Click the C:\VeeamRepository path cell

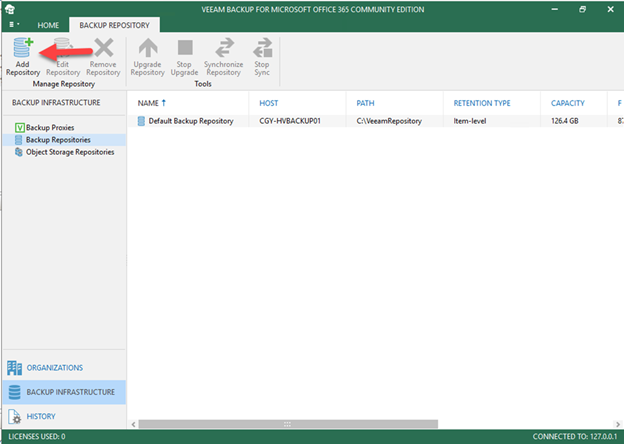click(x=389, y=121)
